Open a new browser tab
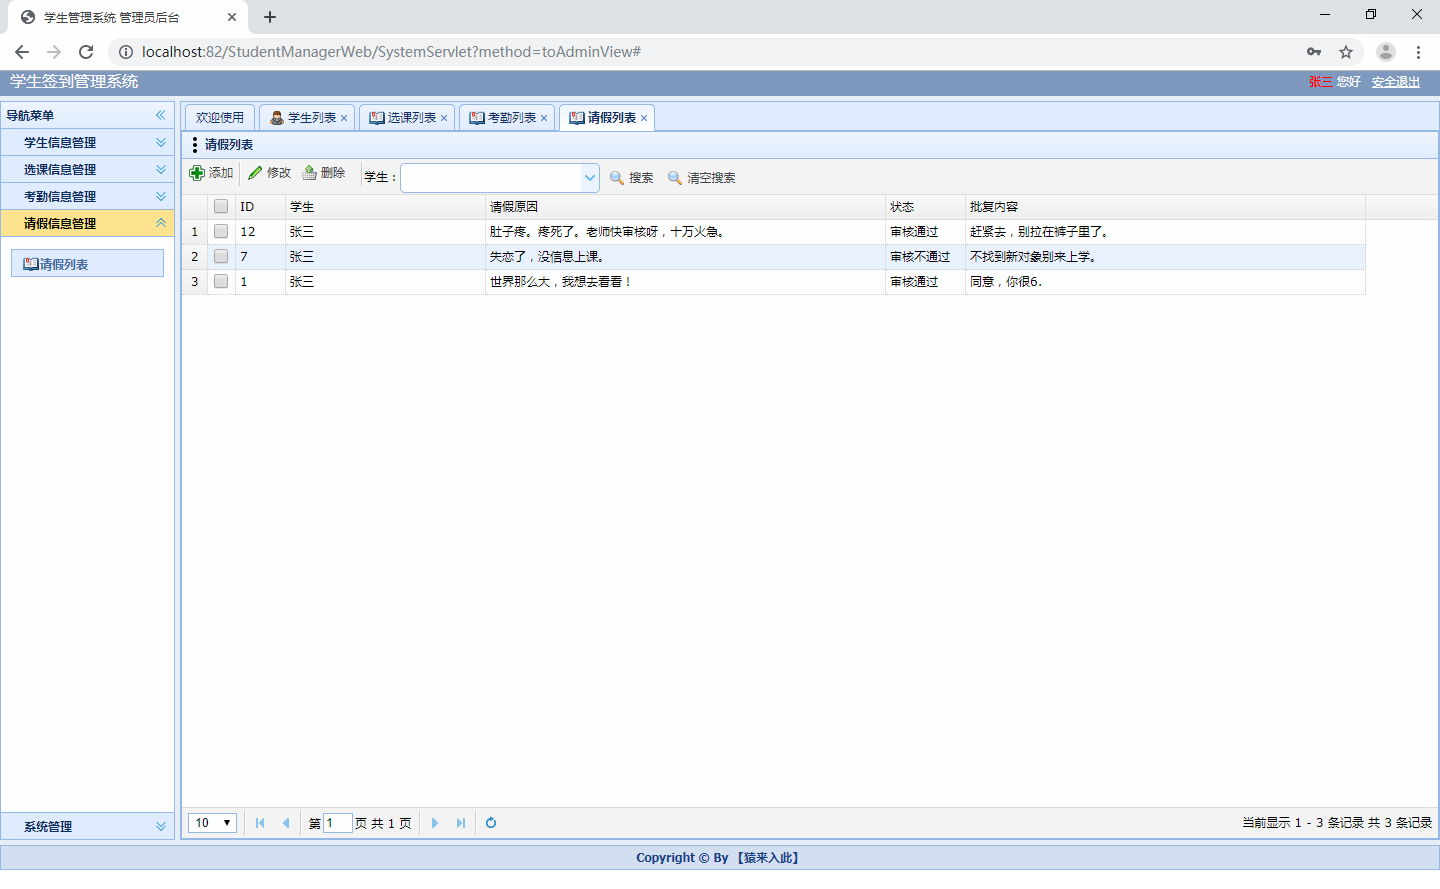Viewport: 1440px width, 889px height. (x=270, y=17)
